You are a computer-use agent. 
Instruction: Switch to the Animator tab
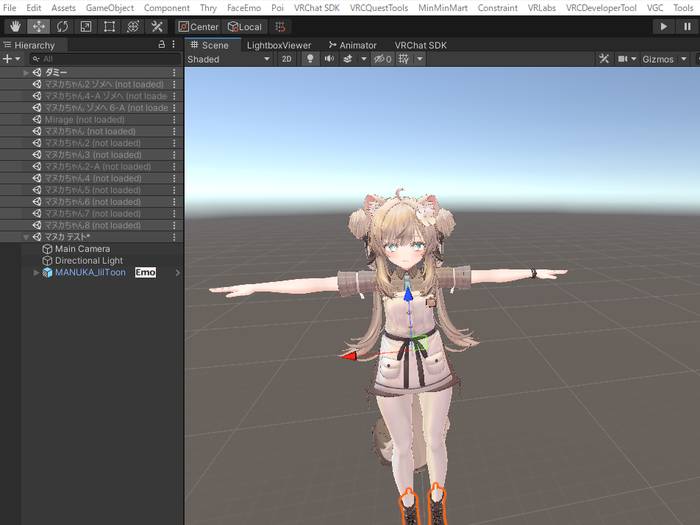click(352, 45)
